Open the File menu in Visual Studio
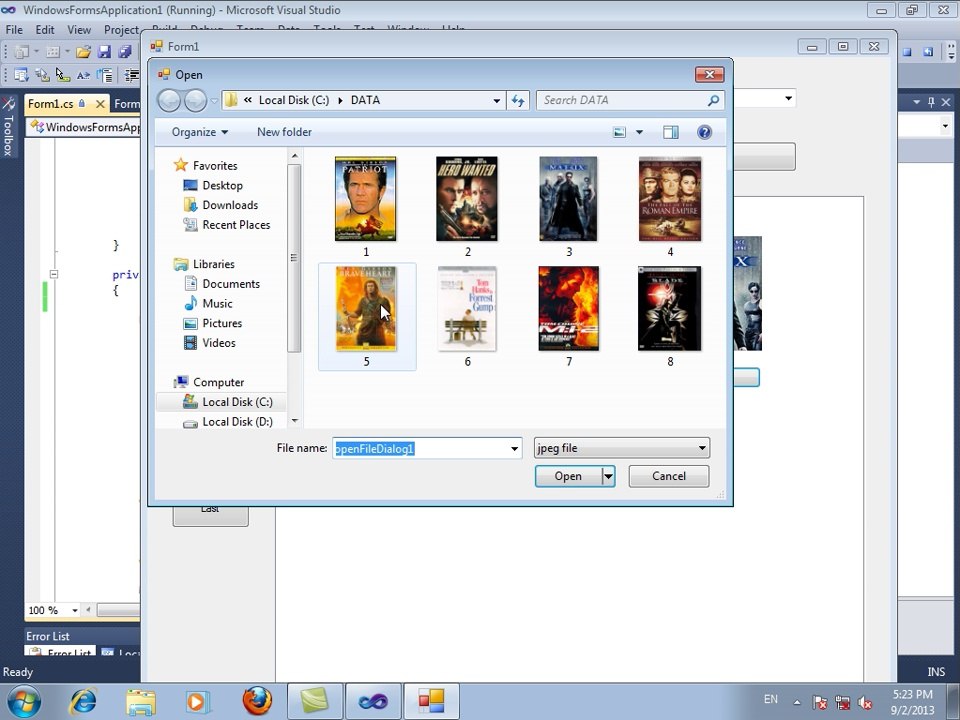The width and height of the screenshot is (960, 720). click(13, 29)
